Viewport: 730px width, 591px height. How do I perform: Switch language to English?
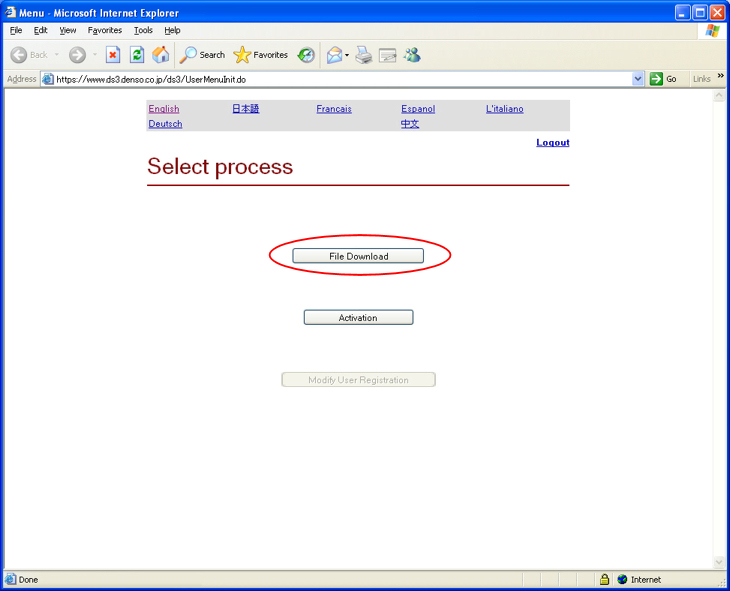tap(164, 109)
